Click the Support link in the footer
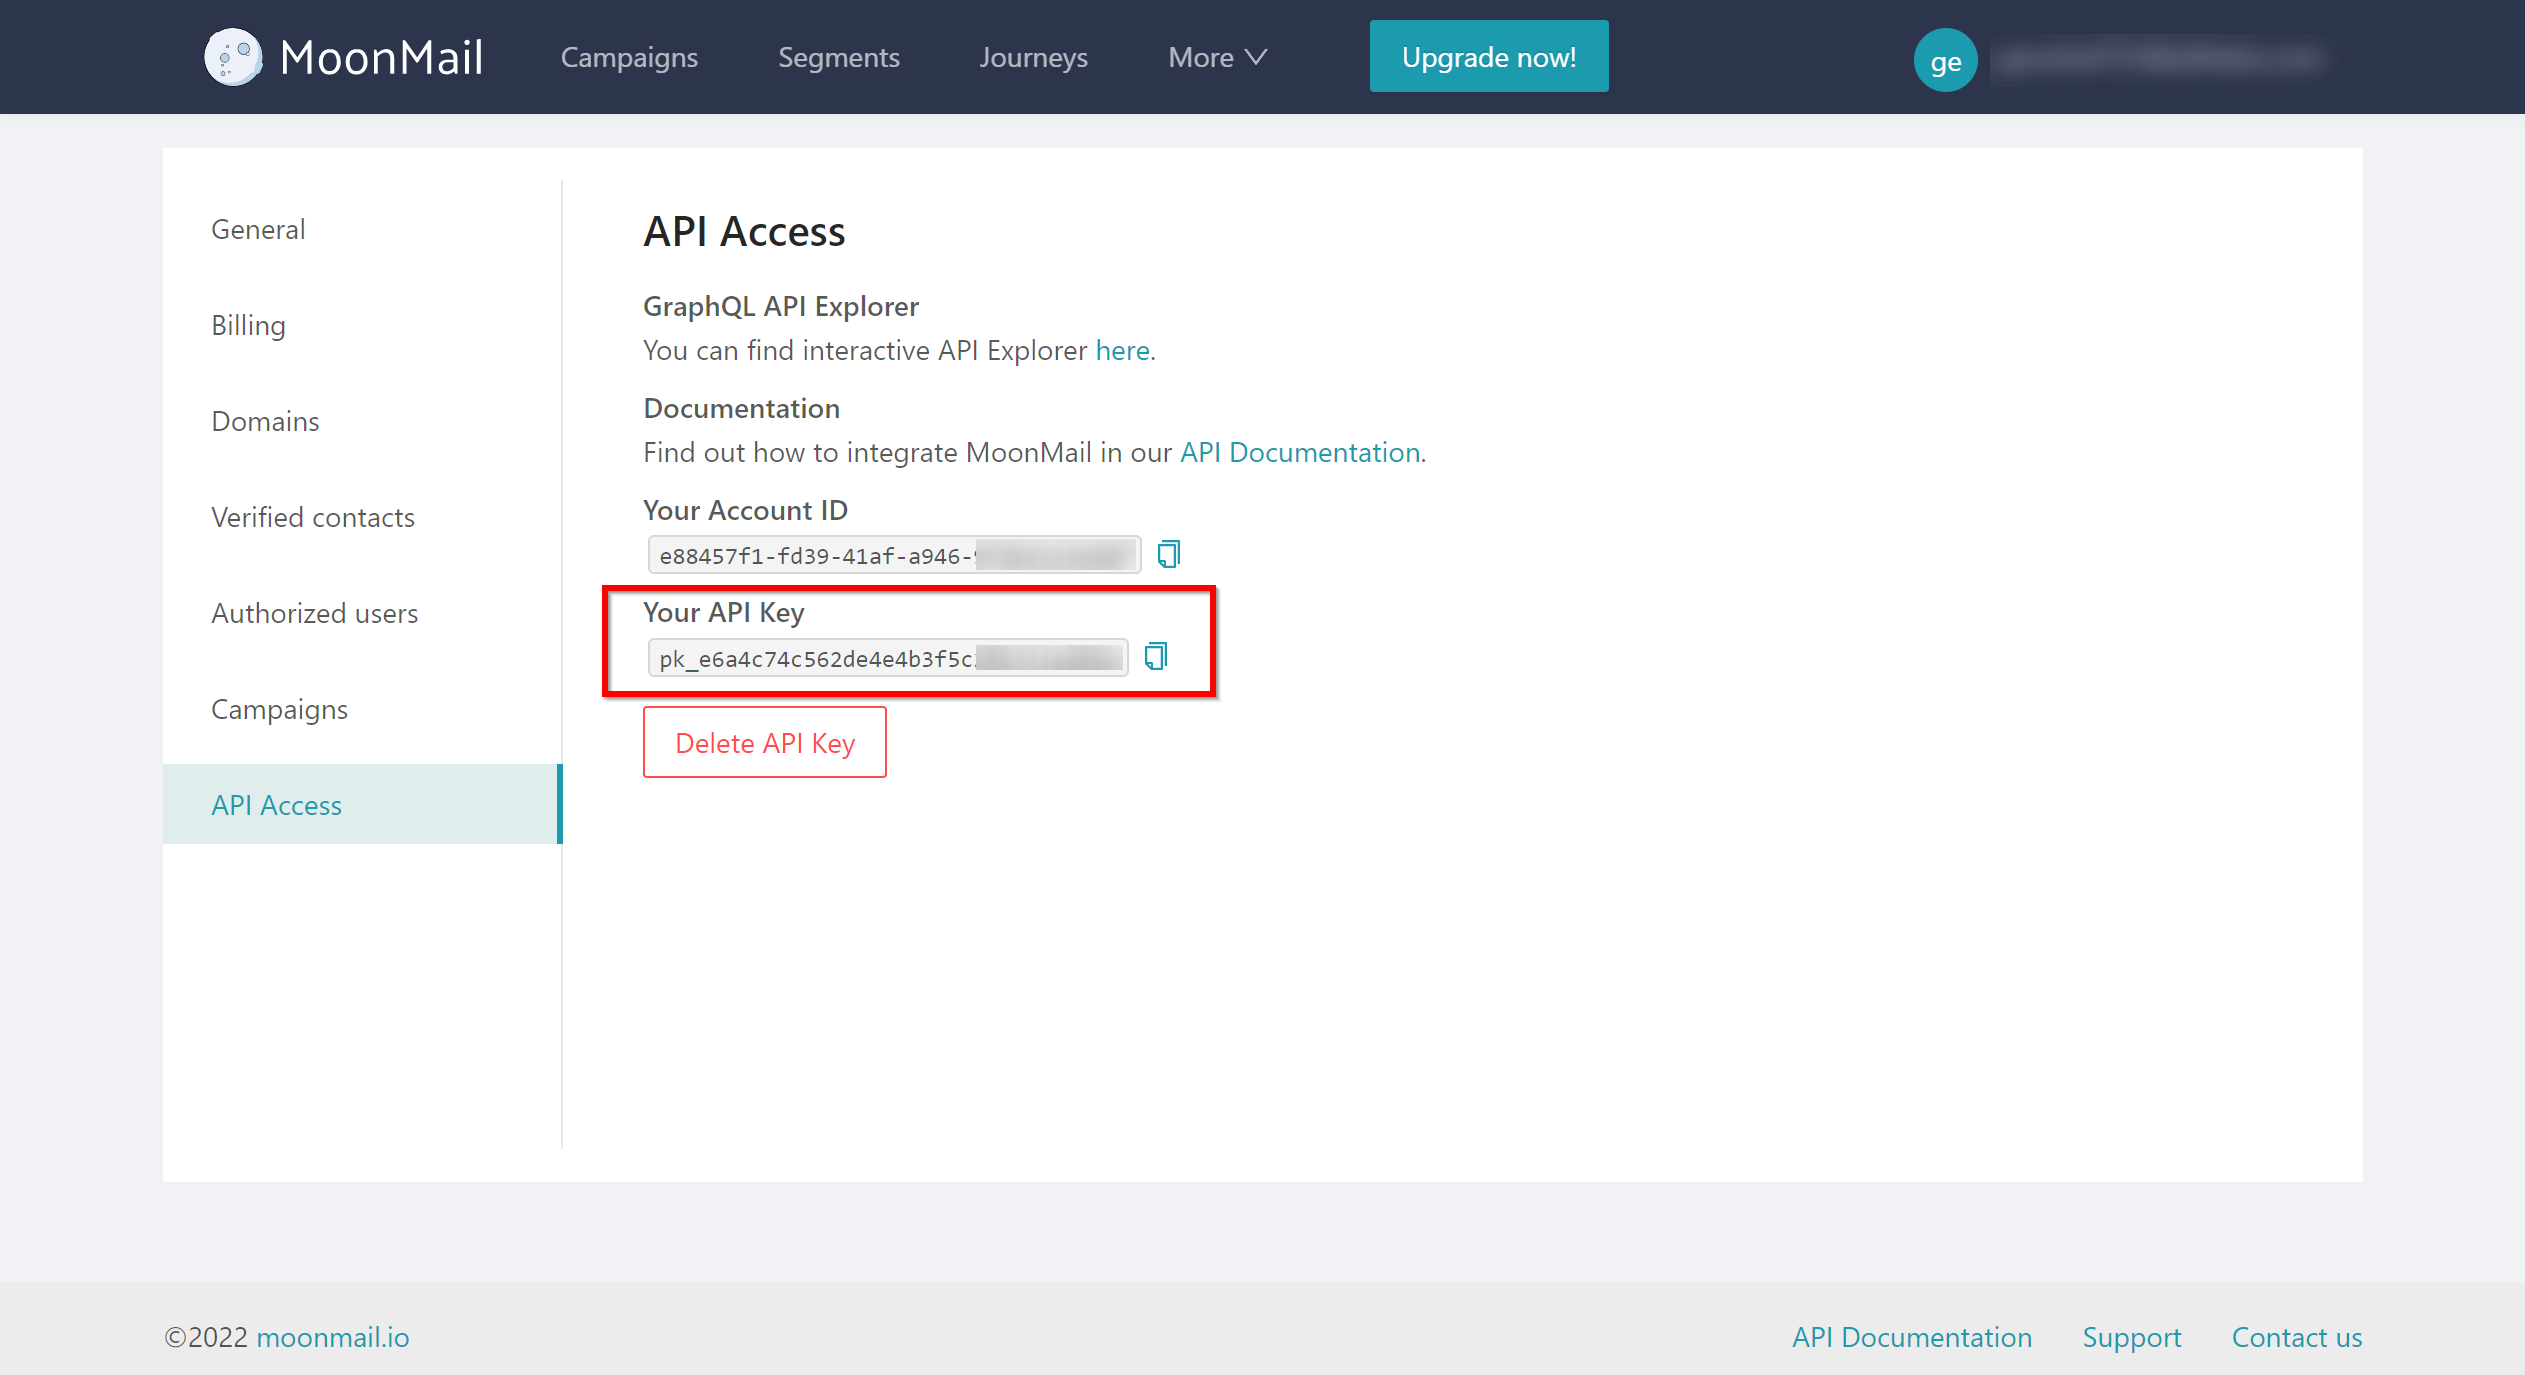 pyautogui.click(x=2131, y=1338)
